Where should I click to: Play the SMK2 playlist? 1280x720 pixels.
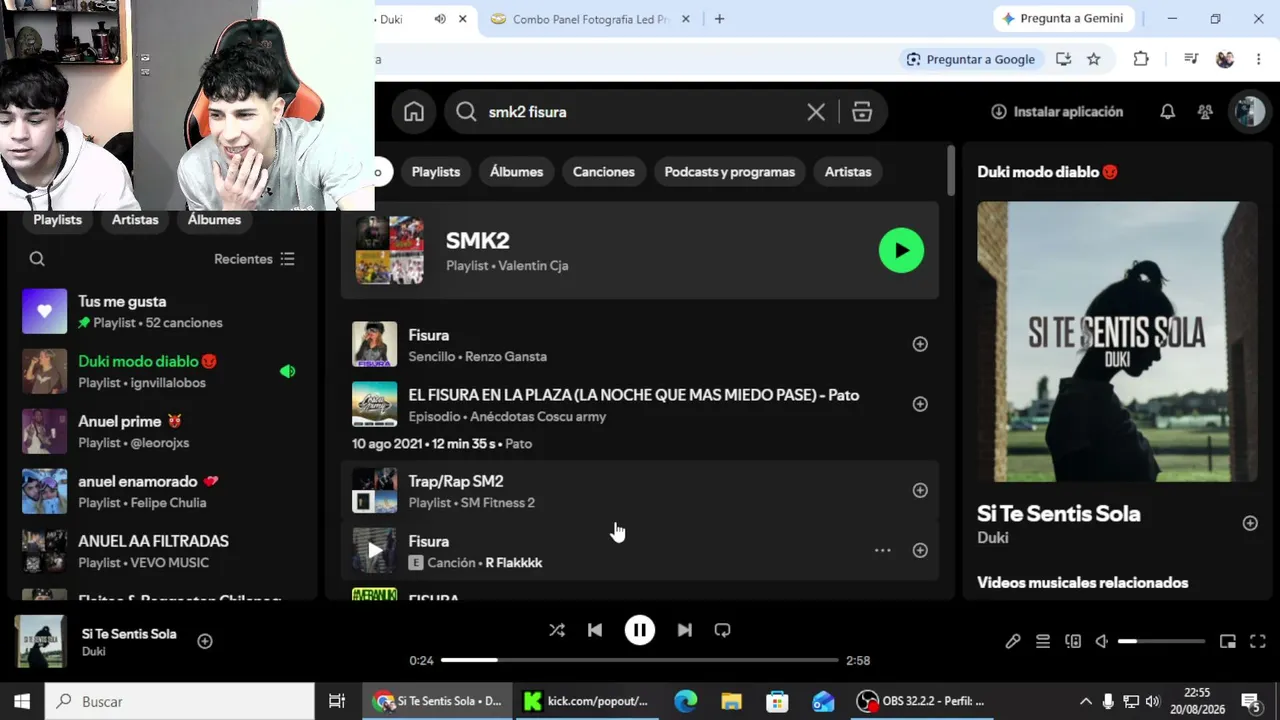901,251
